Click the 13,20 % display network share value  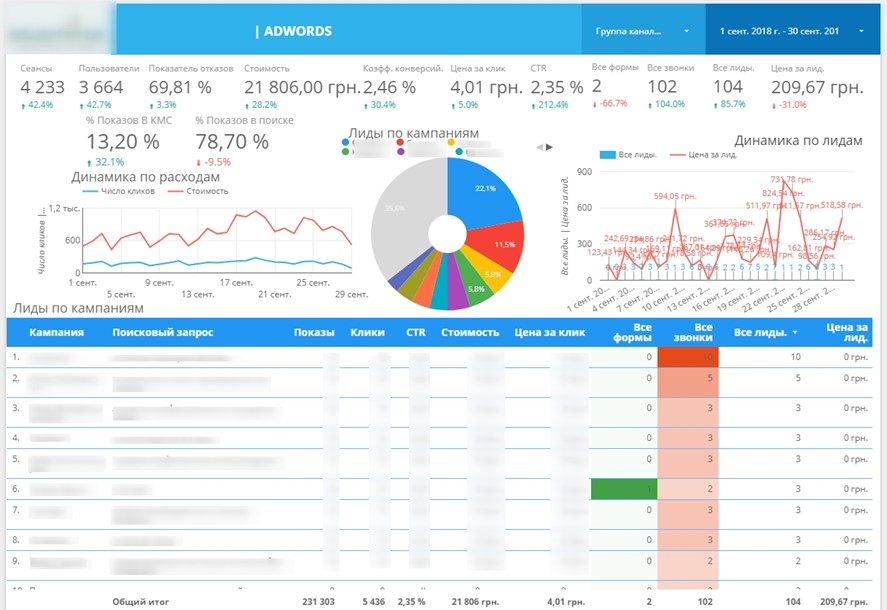pyautogui.click(x=123, y=142)
